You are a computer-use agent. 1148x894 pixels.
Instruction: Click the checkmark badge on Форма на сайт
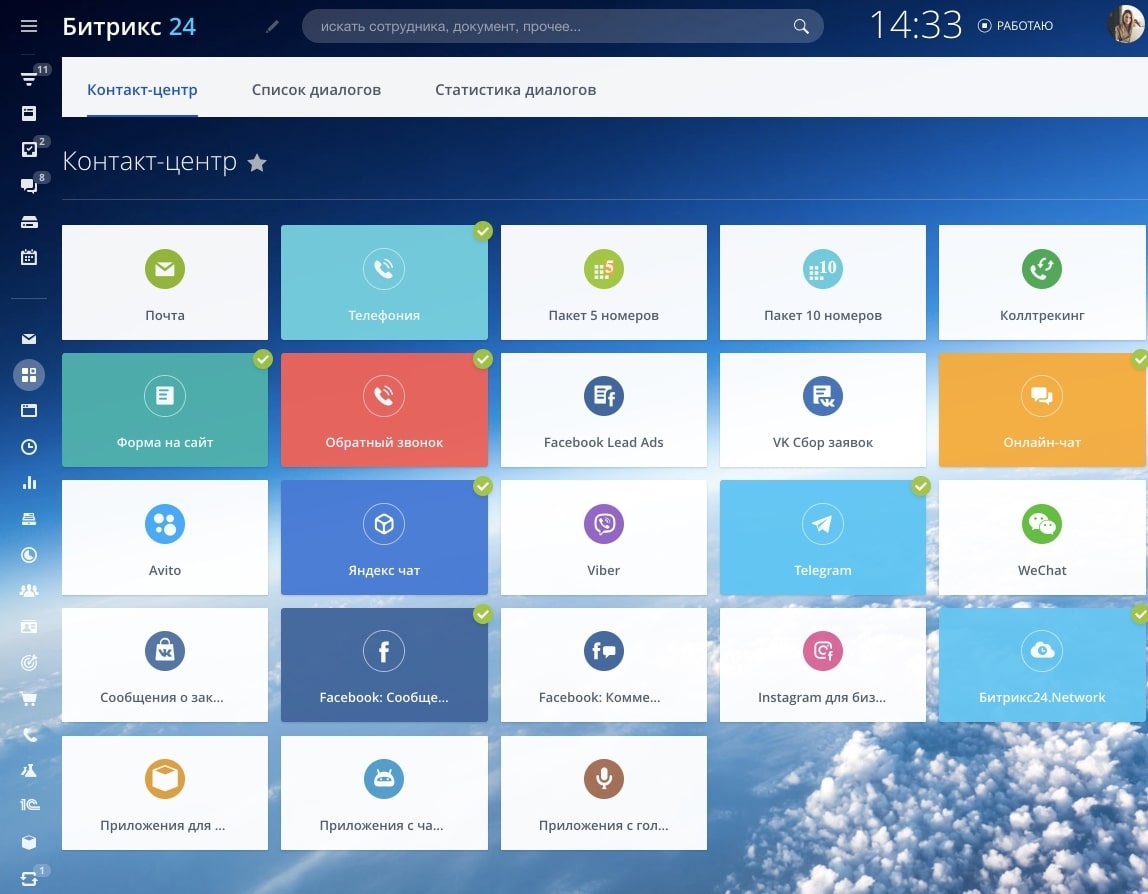coord(263,359)
